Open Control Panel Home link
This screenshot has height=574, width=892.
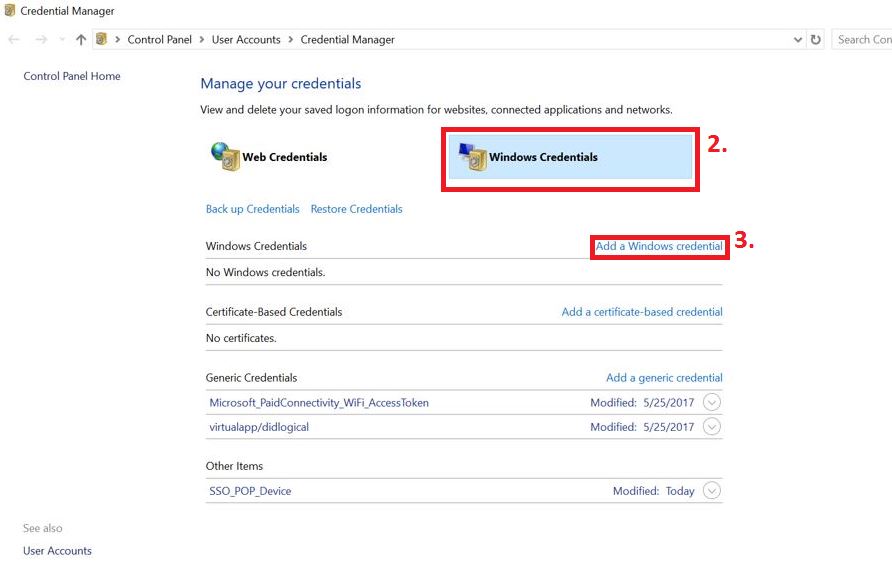click(x=72, y=76)
